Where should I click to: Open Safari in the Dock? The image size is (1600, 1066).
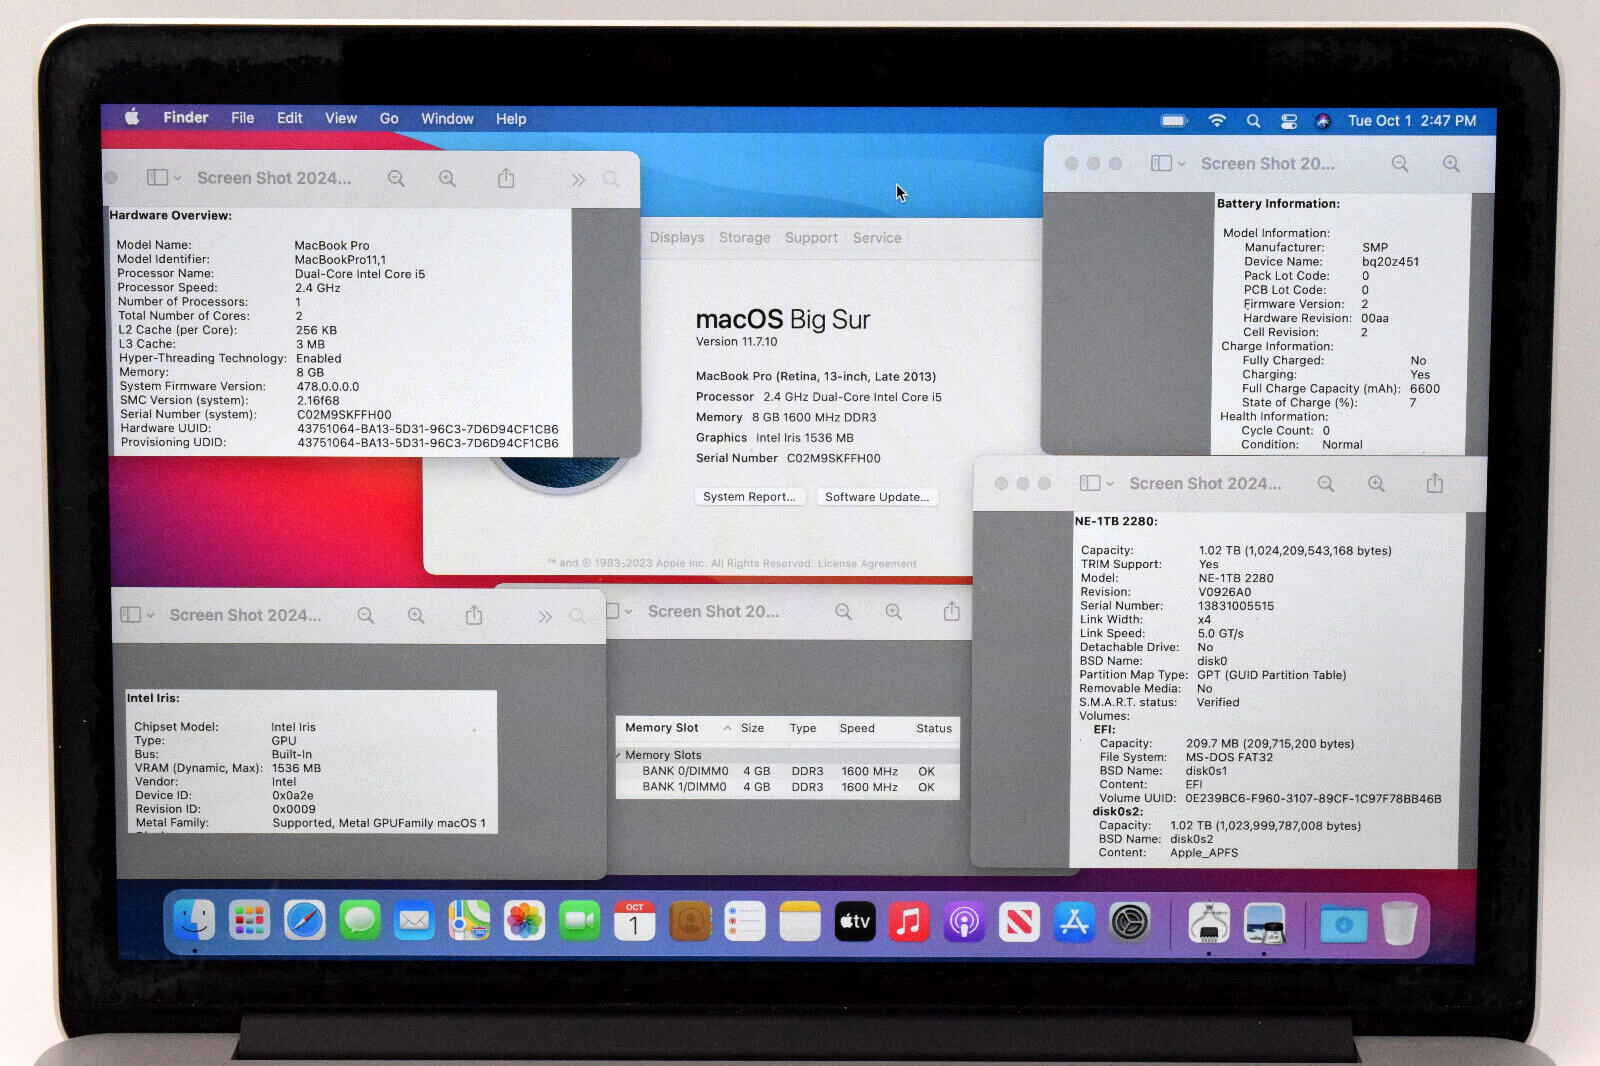(304, 921)
